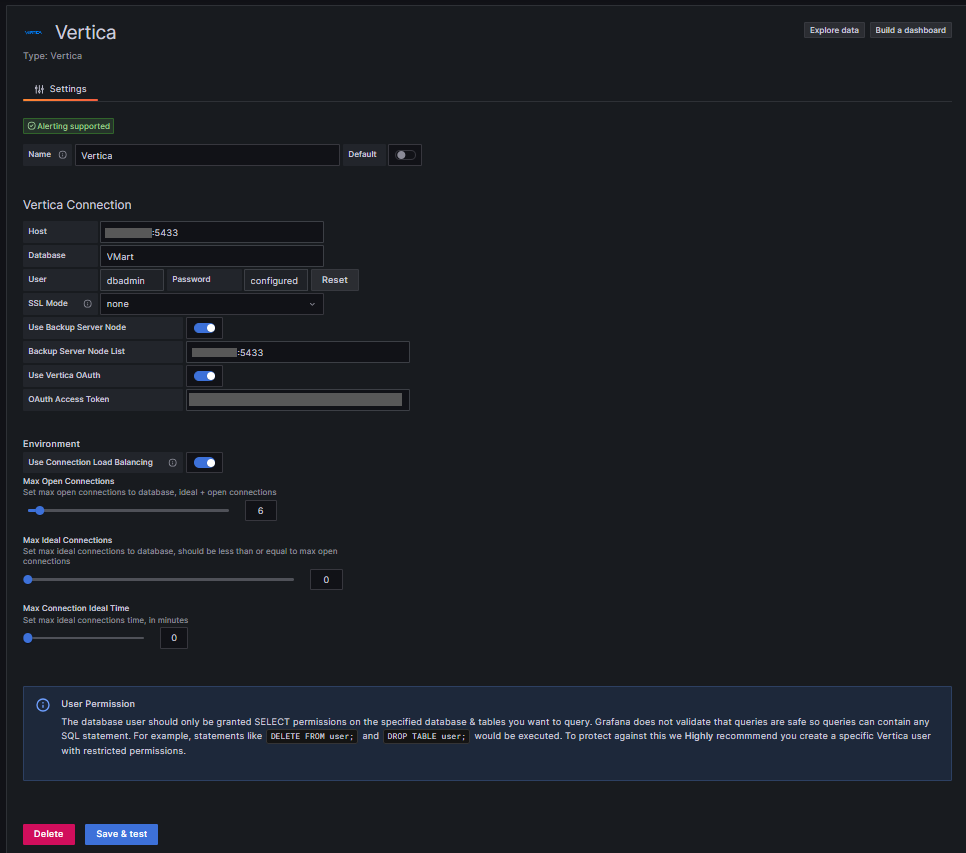This screenshot has height=853, width=966.
Task: Click the Alerting supported badge
Action: pyautogui.click(x=68, y=126)
